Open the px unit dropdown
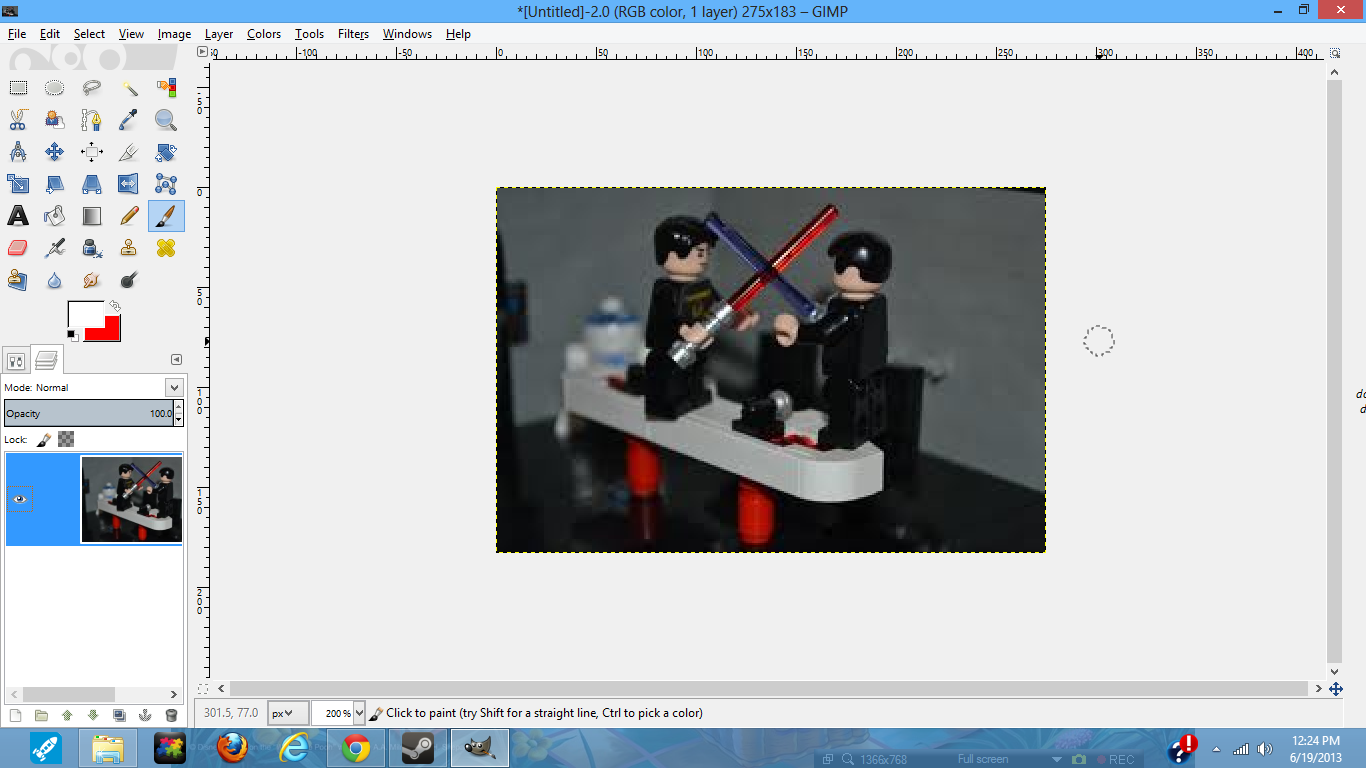Viewport: 1366px width, 768px height. [x=287, y=713]
